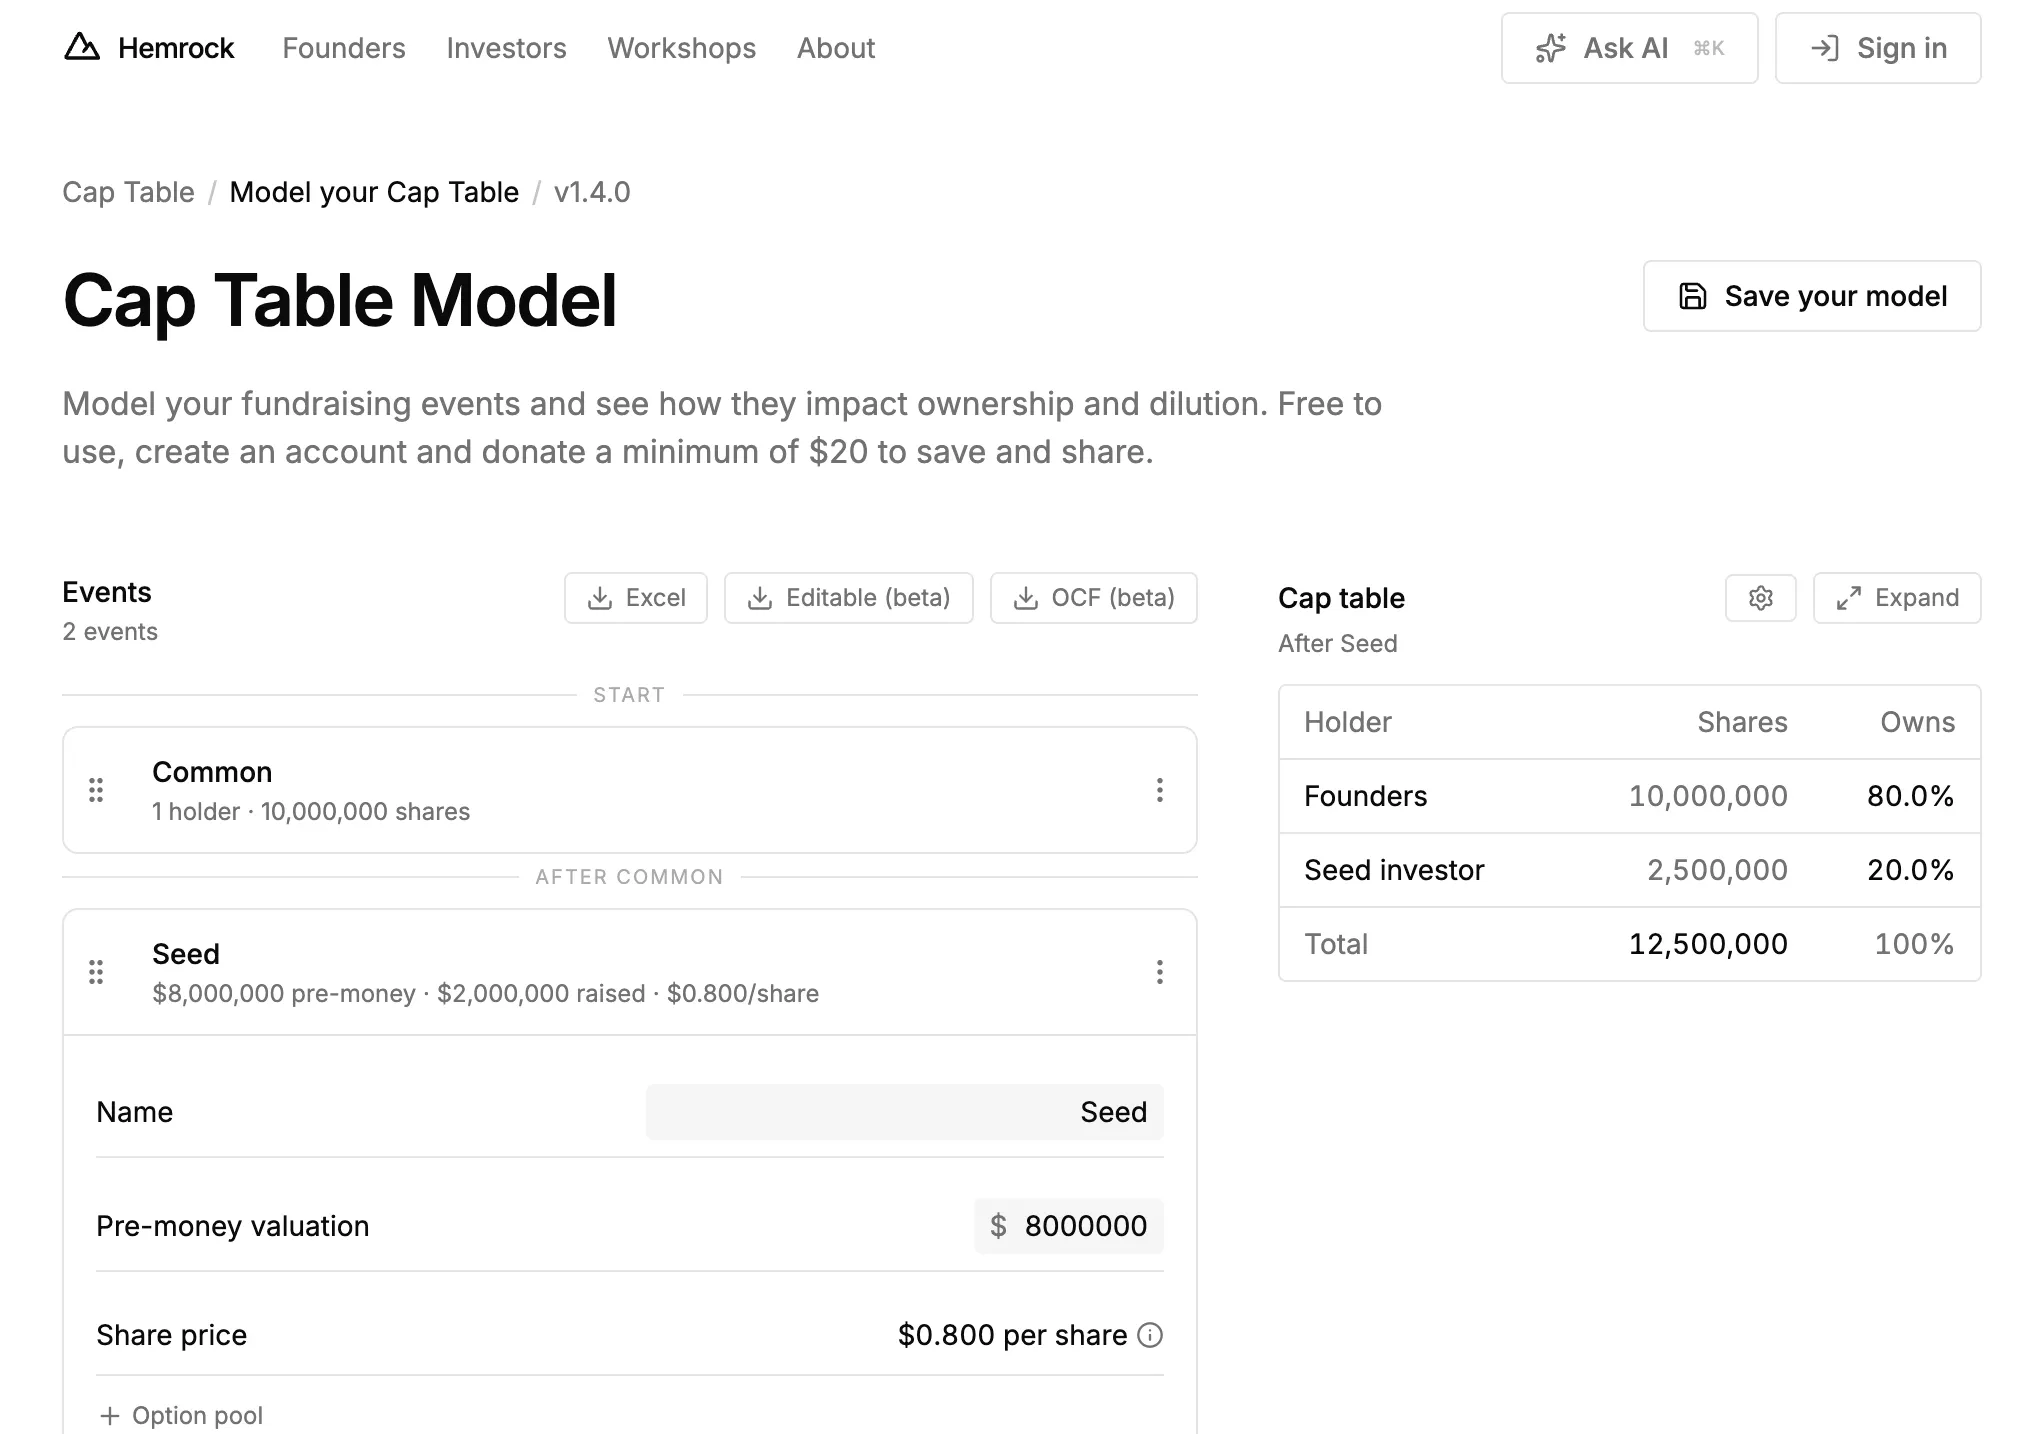Click Founders shares value 10,000,000
The width and height of the screenshot is (2036, 1434).
[x=1708, y=796]
